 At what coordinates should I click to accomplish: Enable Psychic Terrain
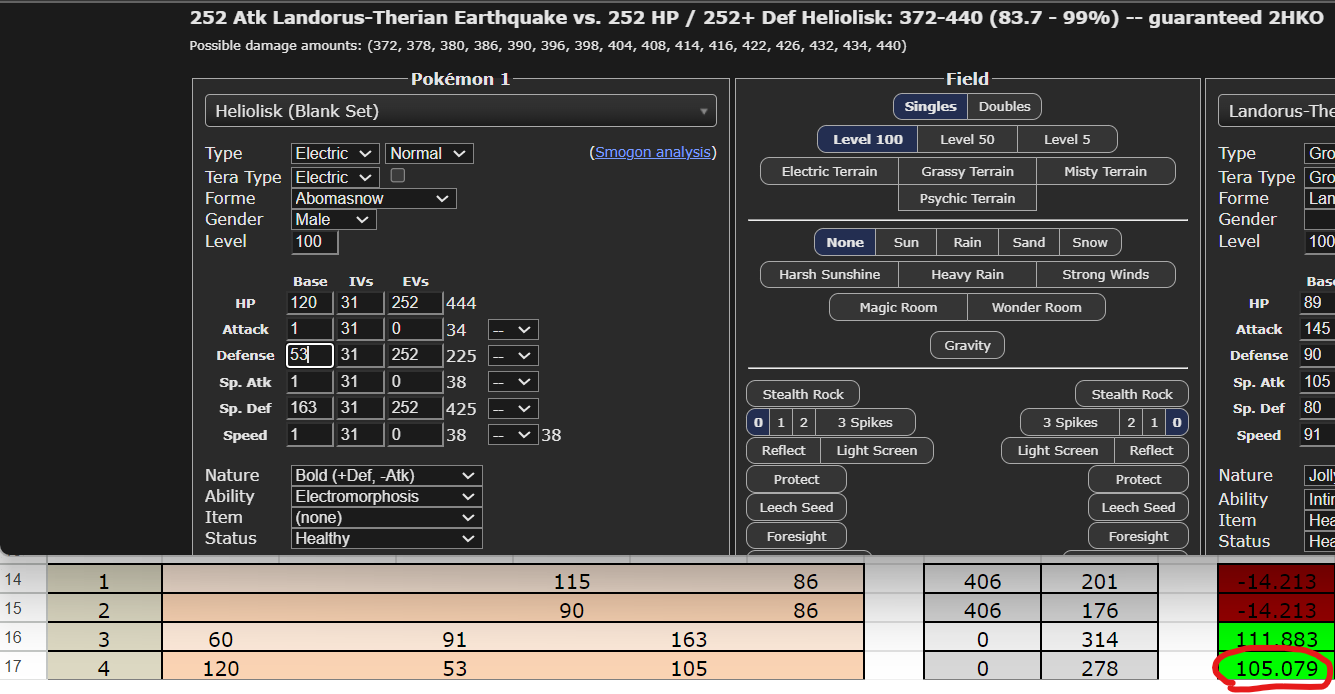point(967,198)
